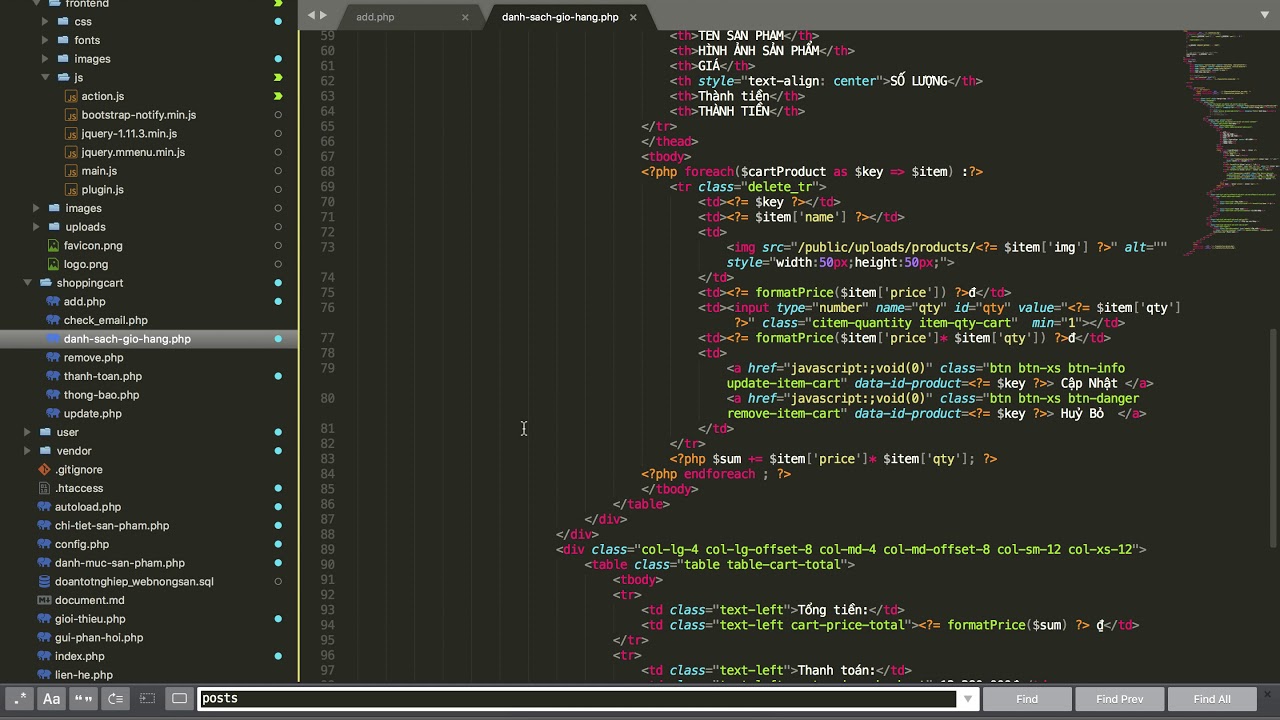Click the image file icon for logo.png

coord(53,264)
